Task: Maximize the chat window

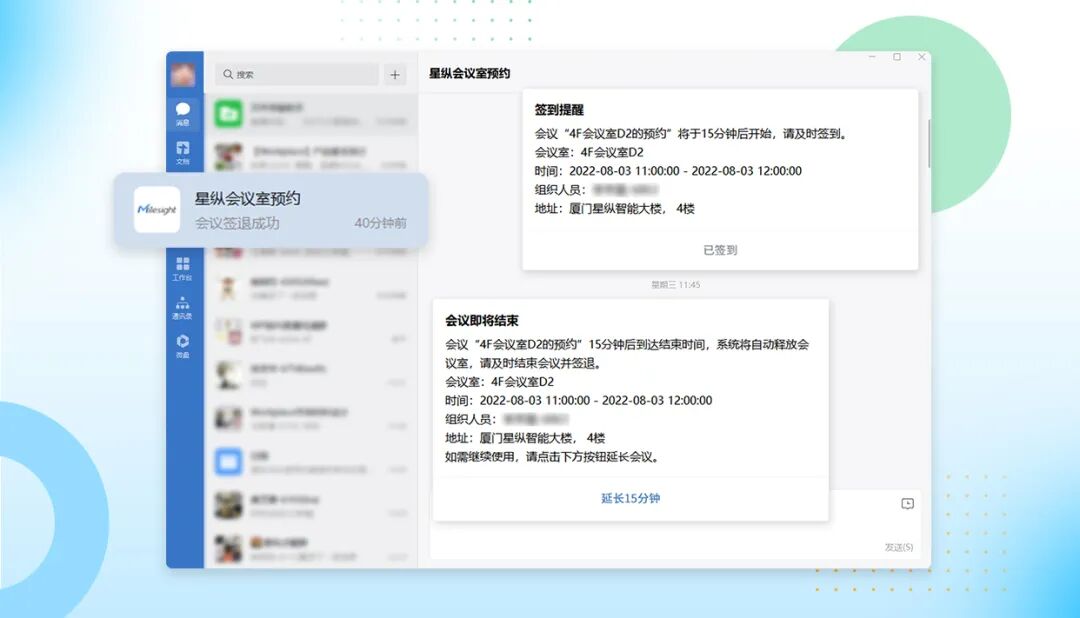Action: (x=897, y=57)
